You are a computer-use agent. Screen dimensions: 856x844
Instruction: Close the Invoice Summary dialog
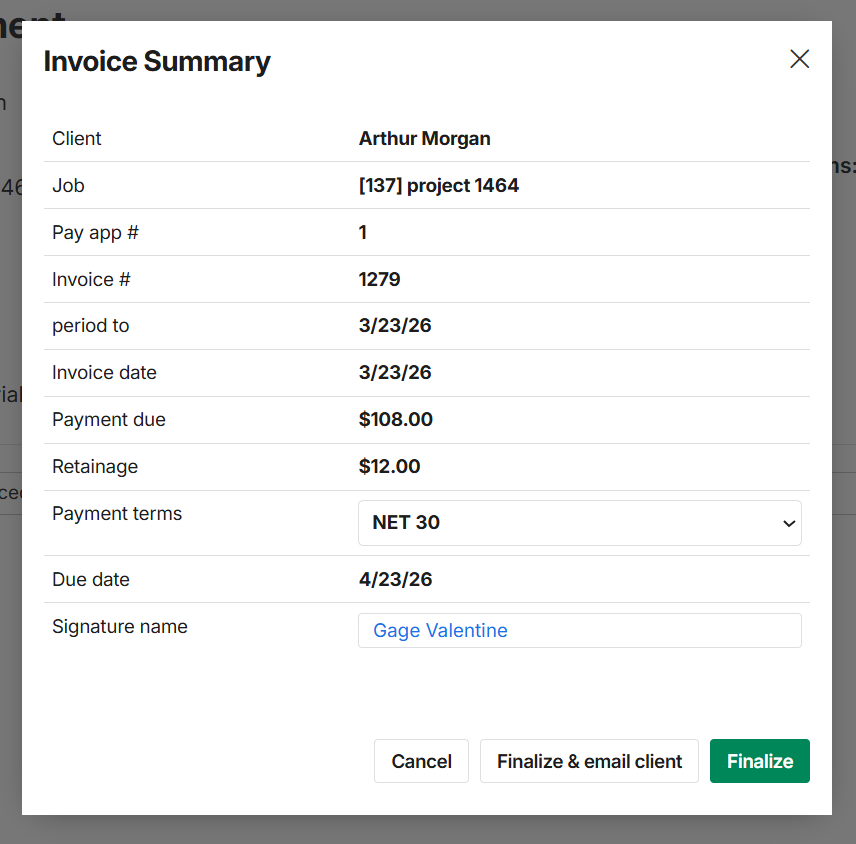pyautogui.click(x=799, y=59)
